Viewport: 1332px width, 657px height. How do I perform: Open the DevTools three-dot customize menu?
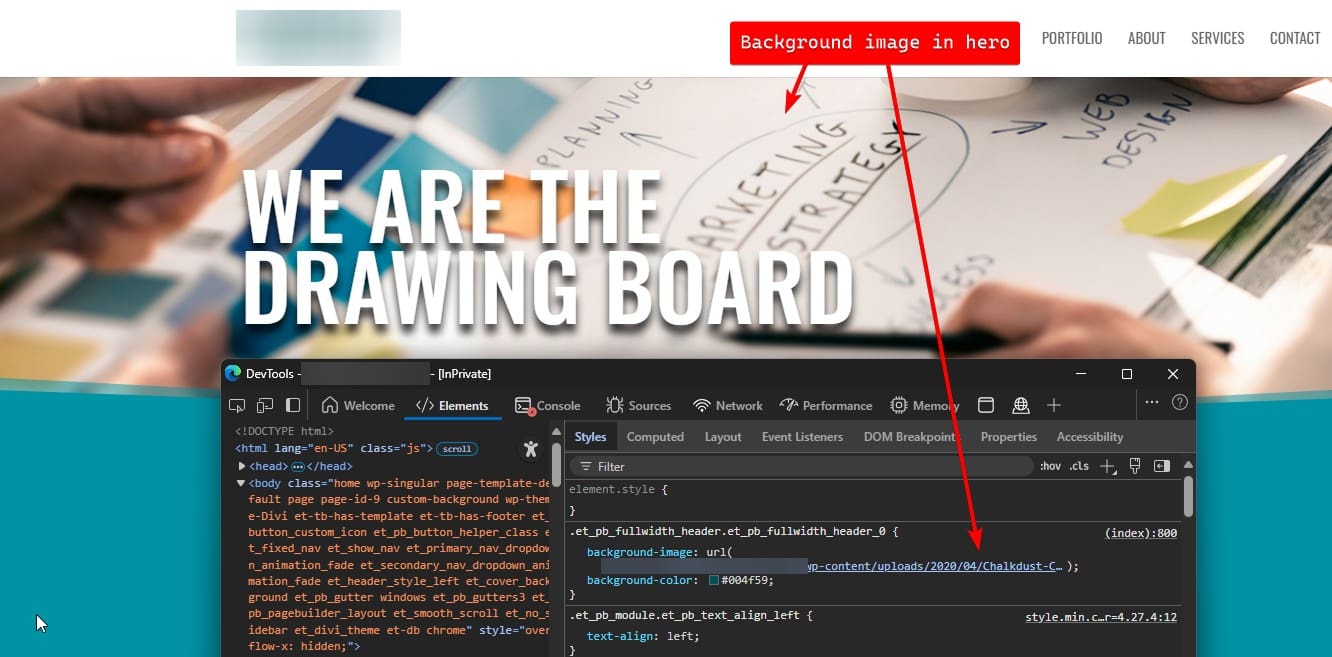1152,402
